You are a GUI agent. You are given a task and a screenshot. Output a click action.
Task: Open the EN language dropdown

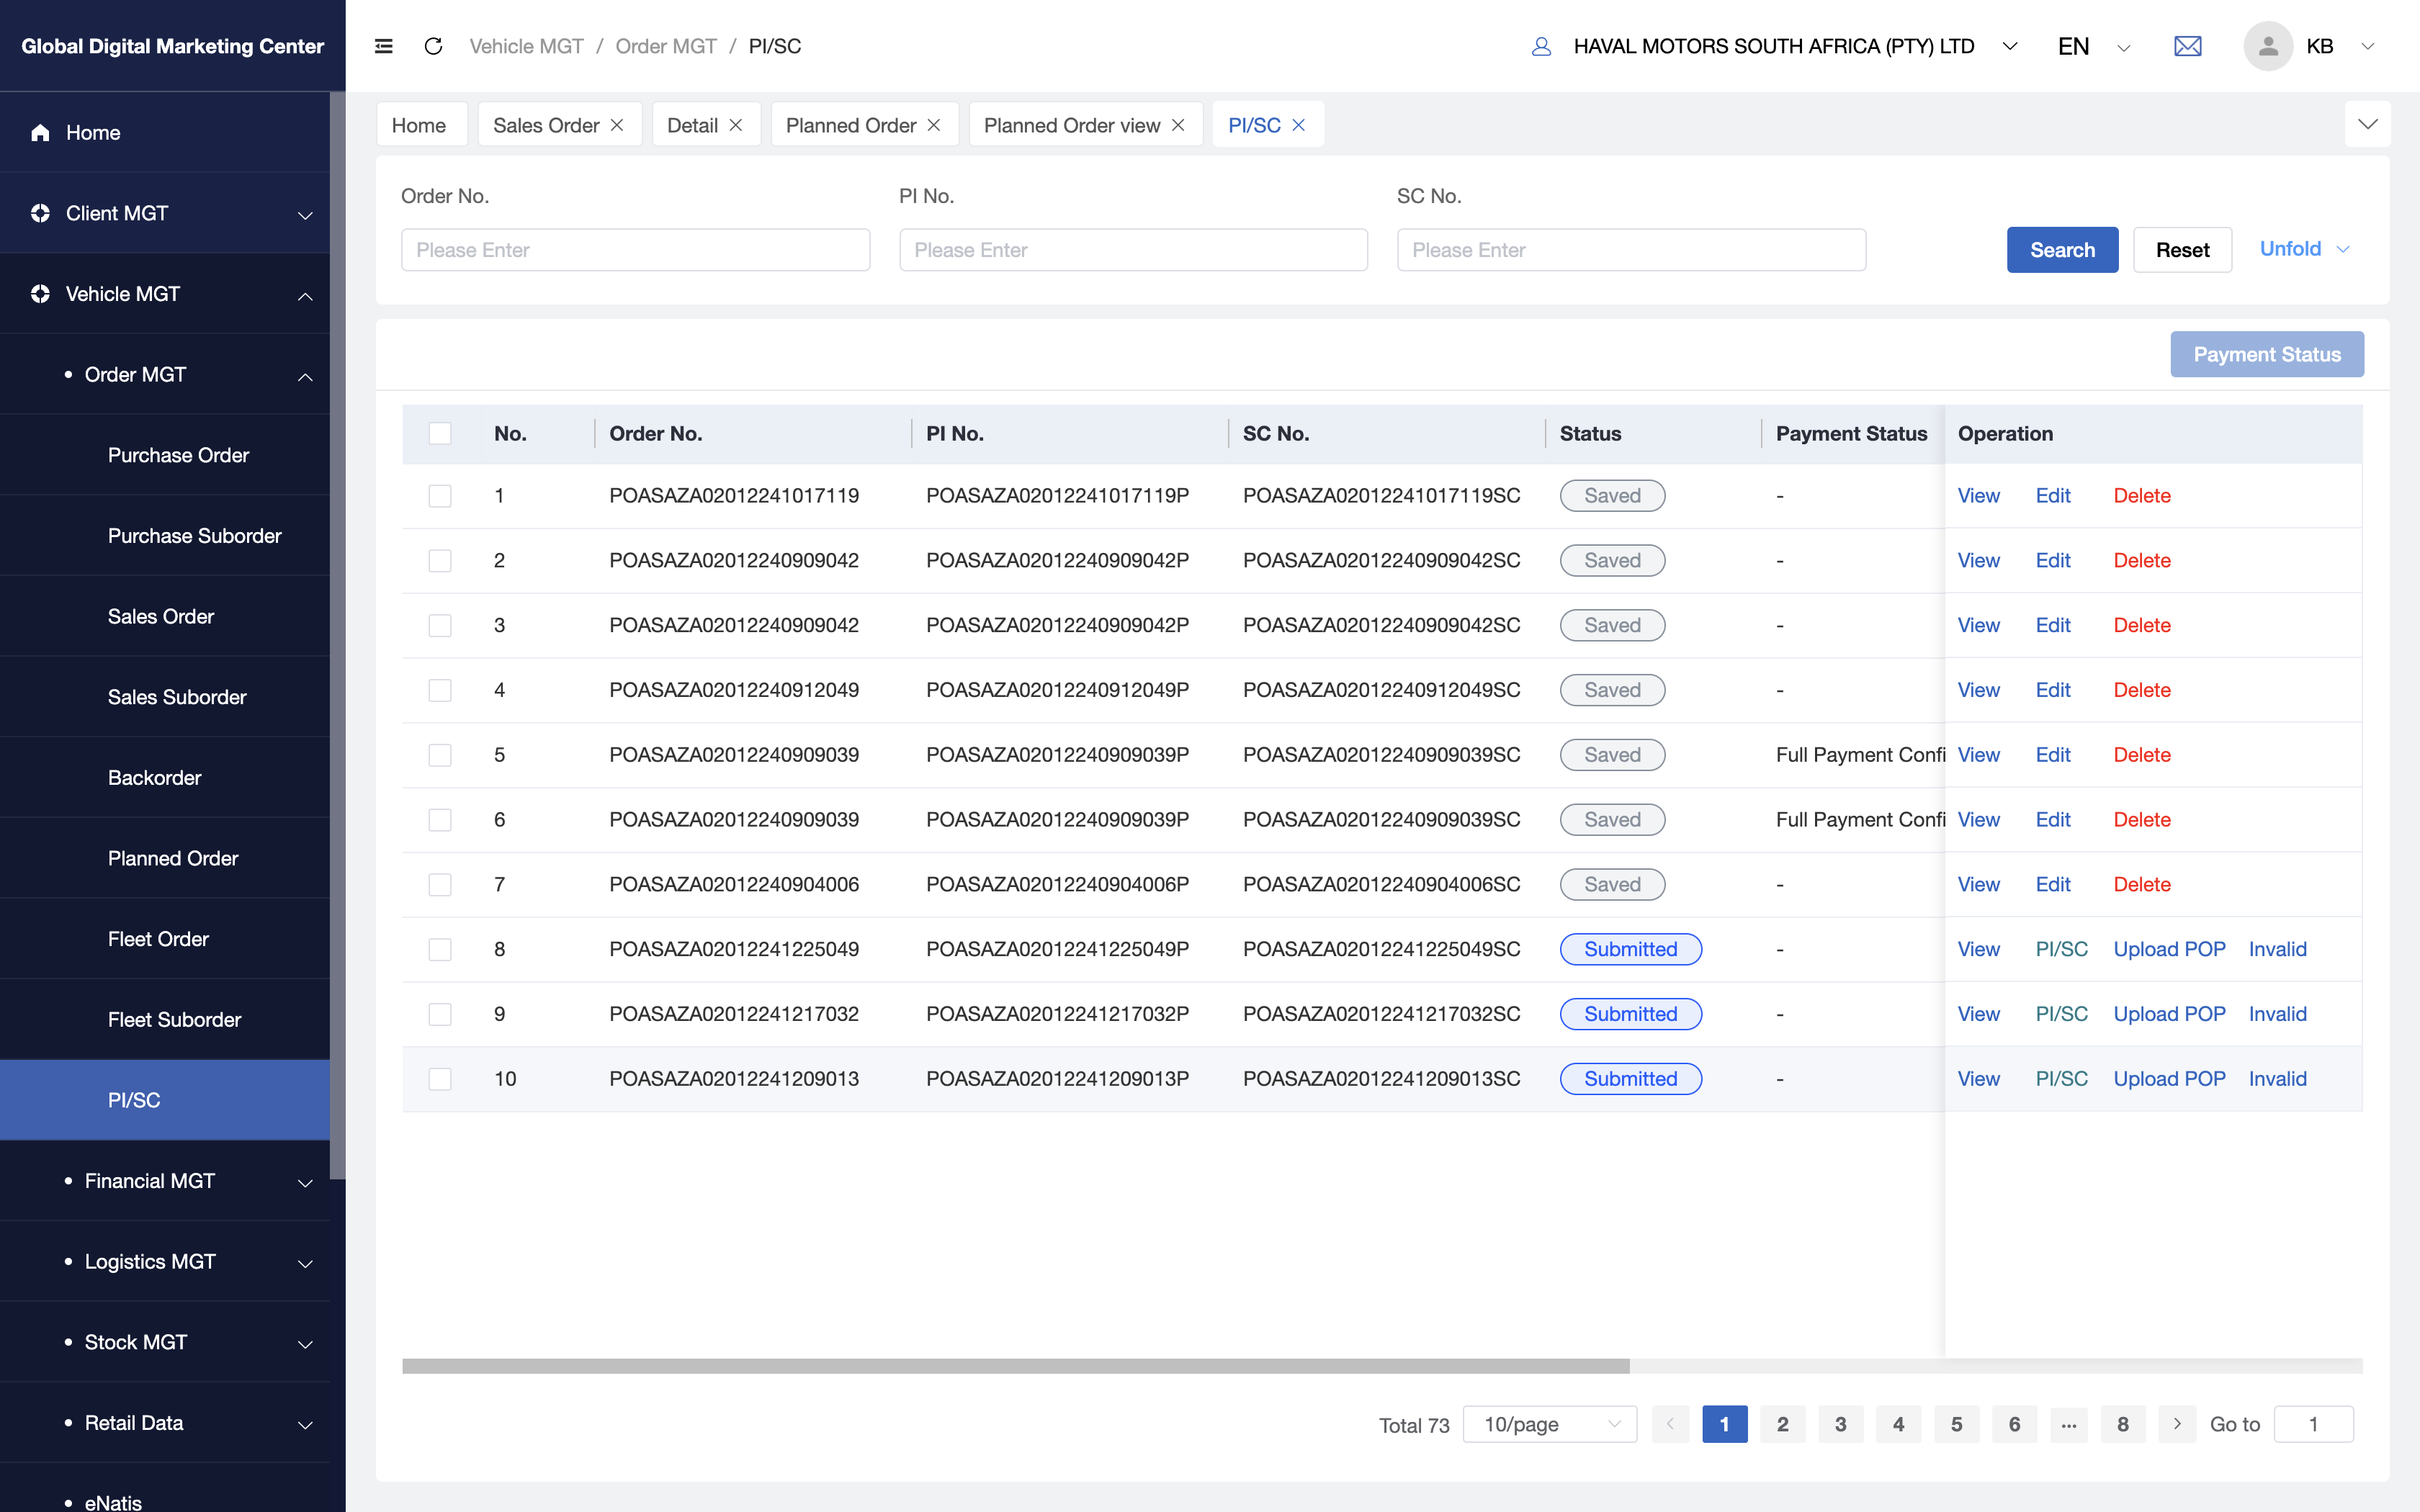[x=2124, y=47]
